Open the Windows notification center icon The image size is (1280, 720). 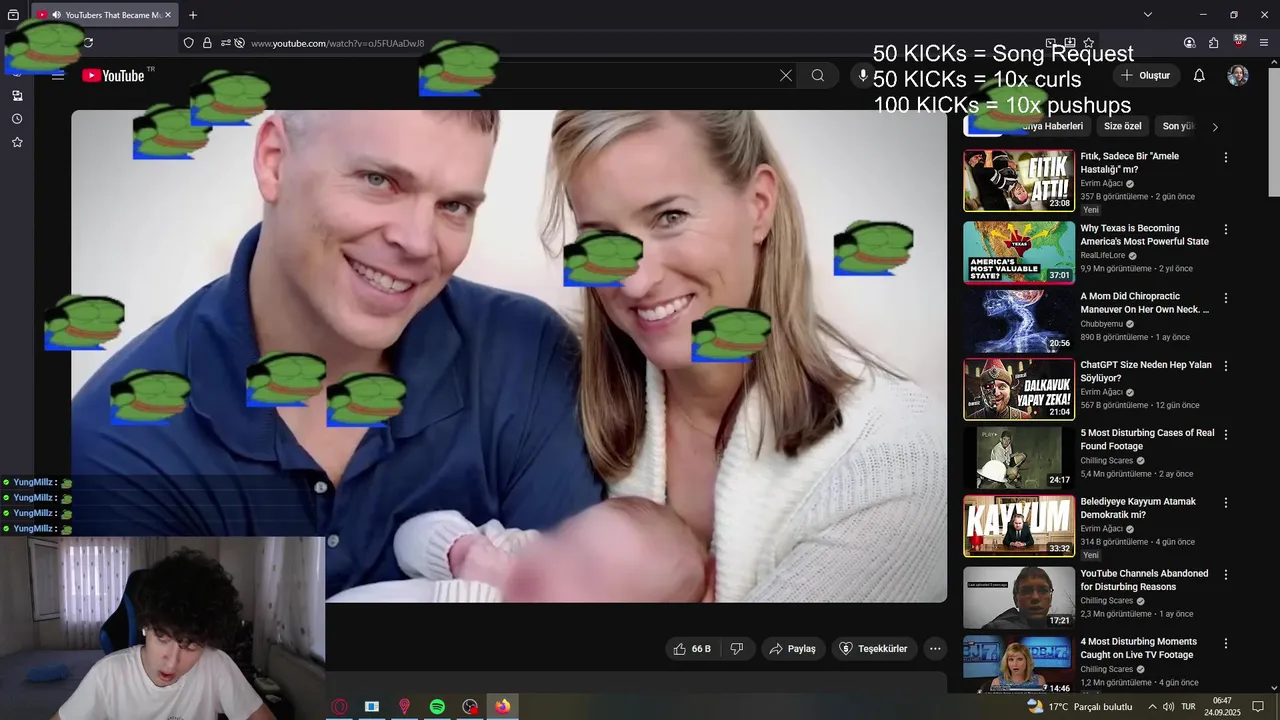1258,707
